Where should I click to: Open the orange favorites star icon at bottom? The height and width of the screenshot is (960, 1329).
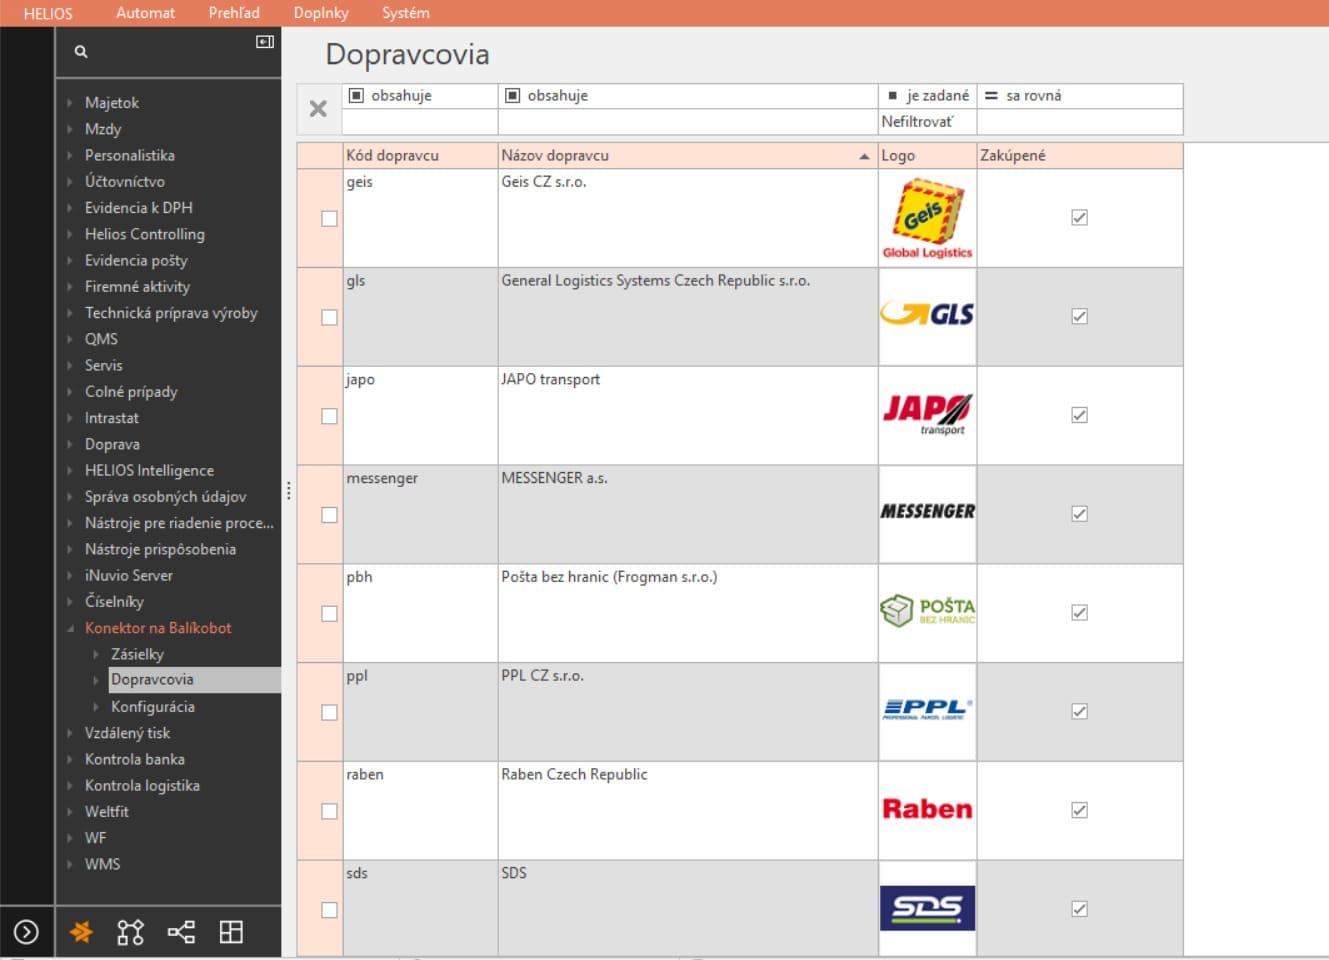[81, 932]
